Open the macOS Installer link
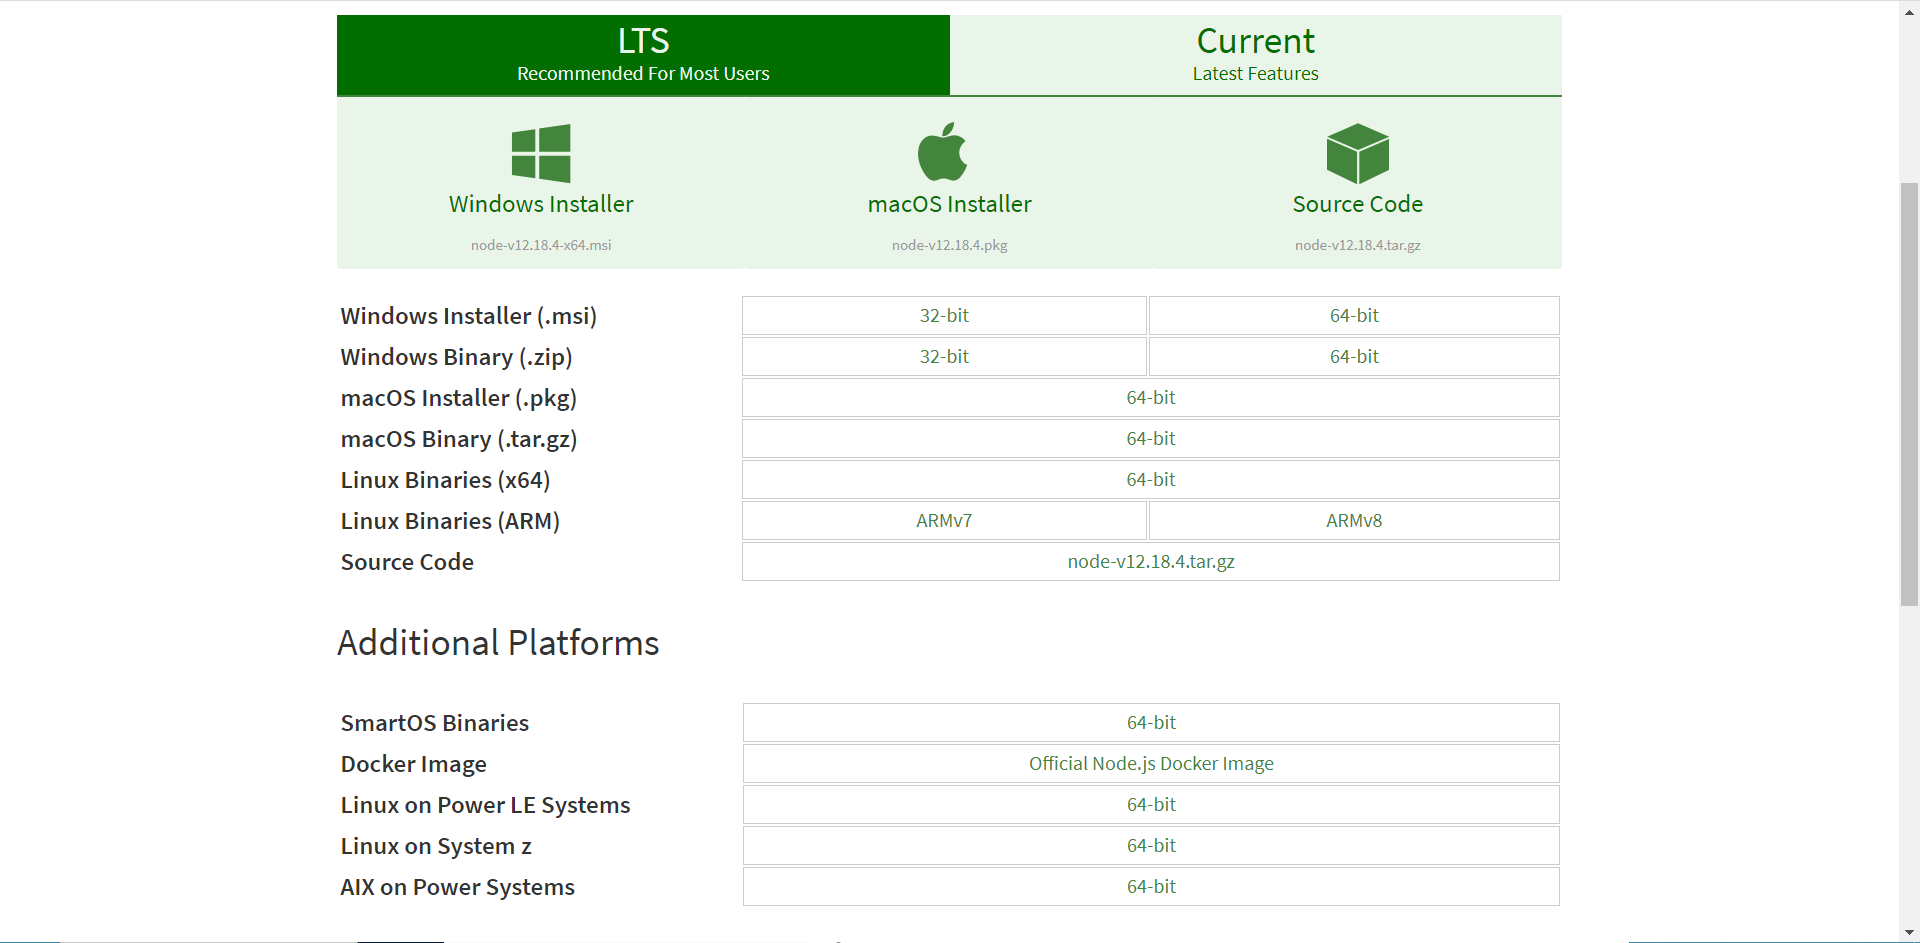Screen dimensions: 1920x943 [950, 204]
